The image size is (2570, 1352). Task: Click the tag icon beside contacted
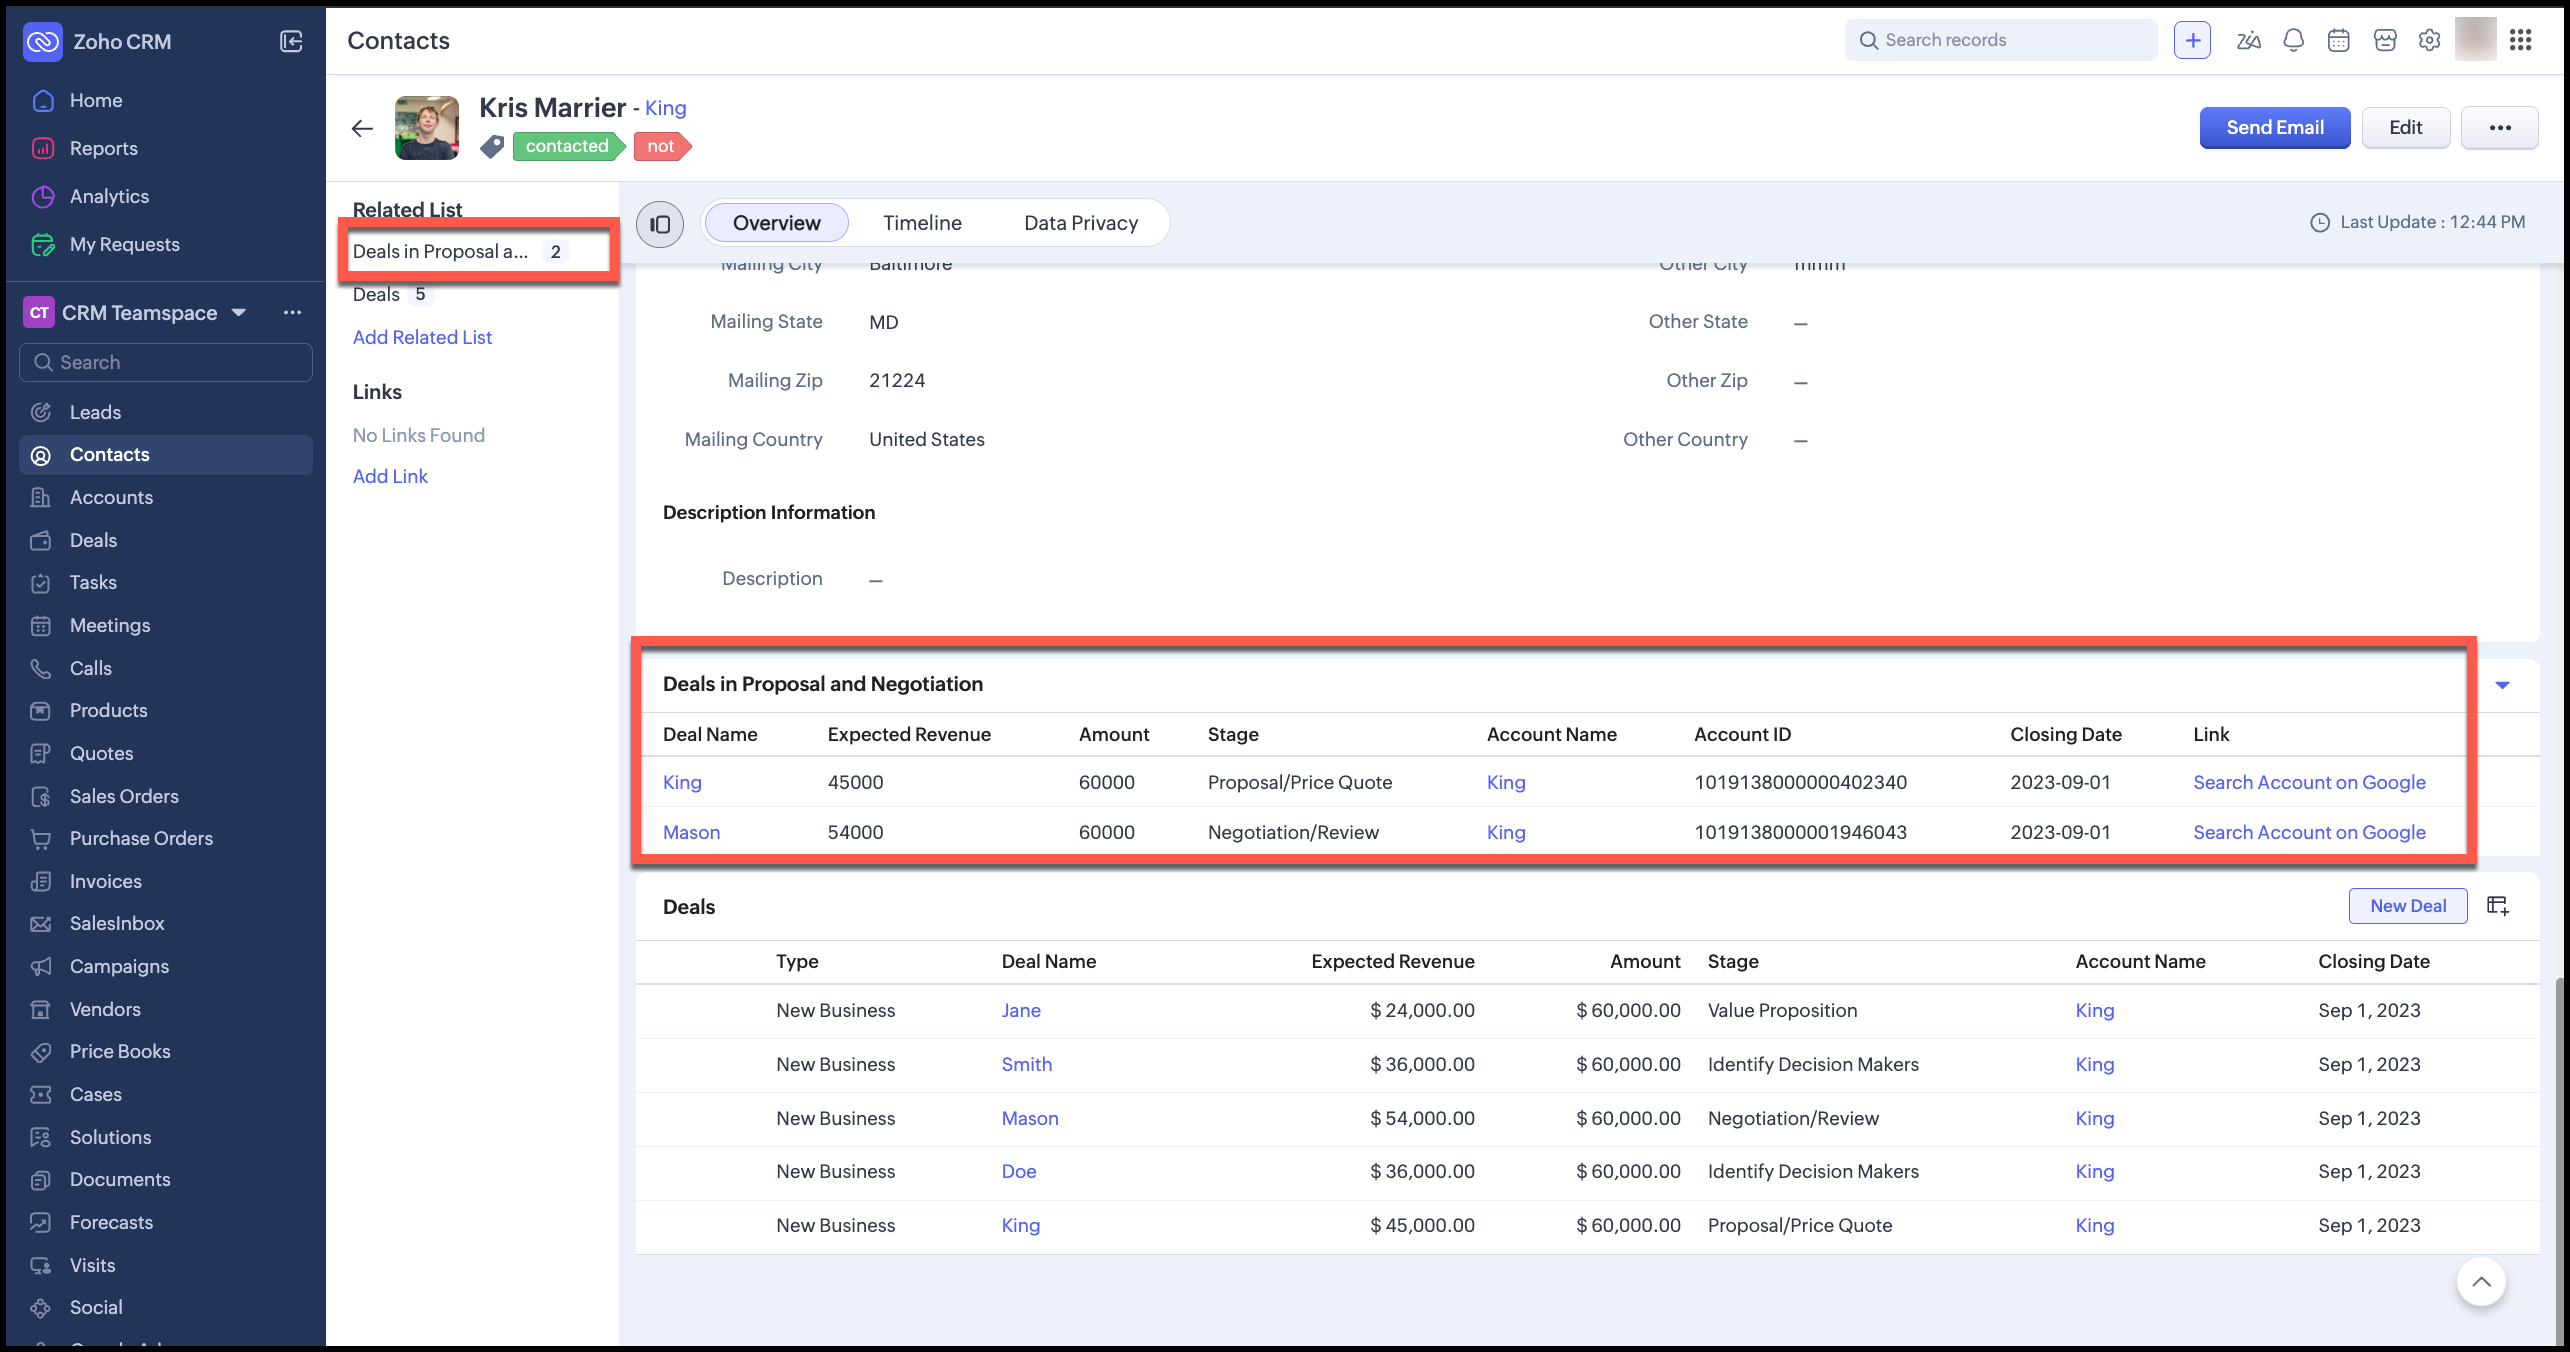click(x=491, y=147)
